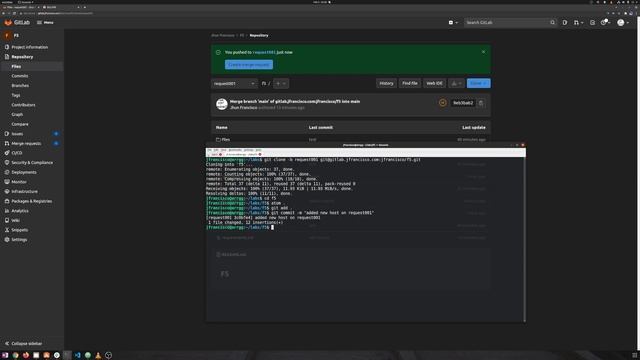Click the CI/CD rocket icon
Image resolution: width=640 pixels, height=360 pixels.
tap(7, 153)
